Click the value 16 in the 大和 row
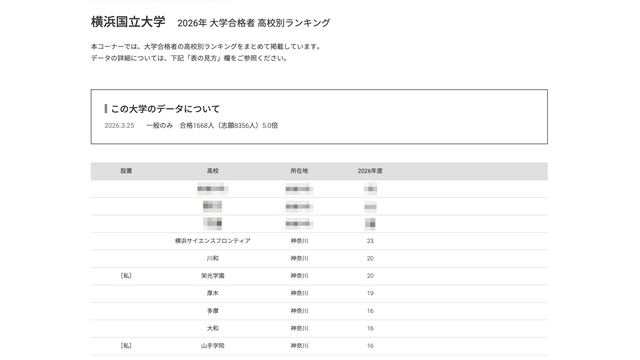This screenshot has width=640, height=360. click(x=370, y=328)
